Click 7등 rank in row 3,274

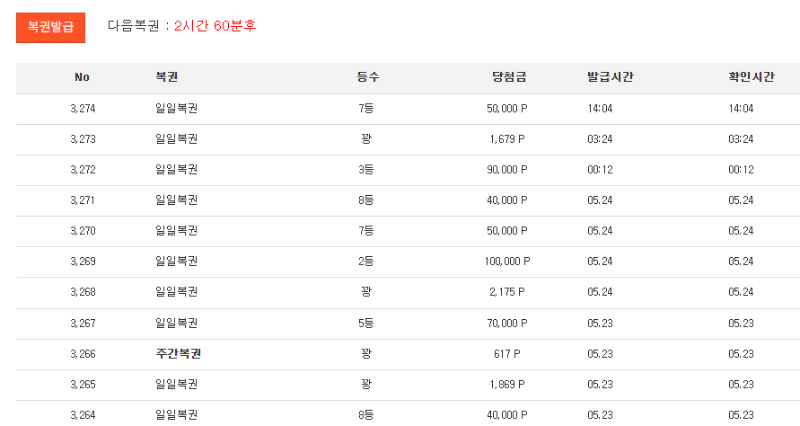[366, 108]
